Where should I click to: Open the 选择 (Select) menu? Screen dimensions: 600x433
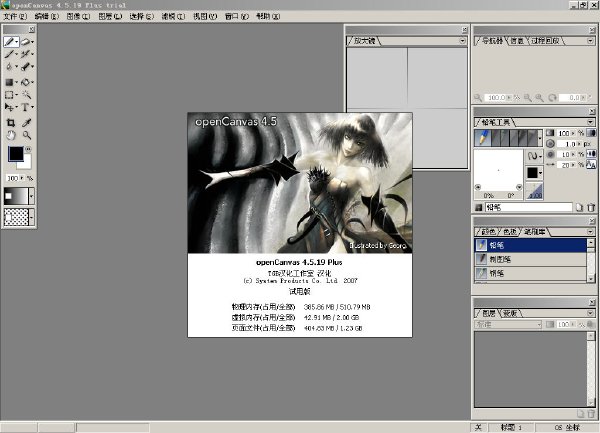[142, 16]
